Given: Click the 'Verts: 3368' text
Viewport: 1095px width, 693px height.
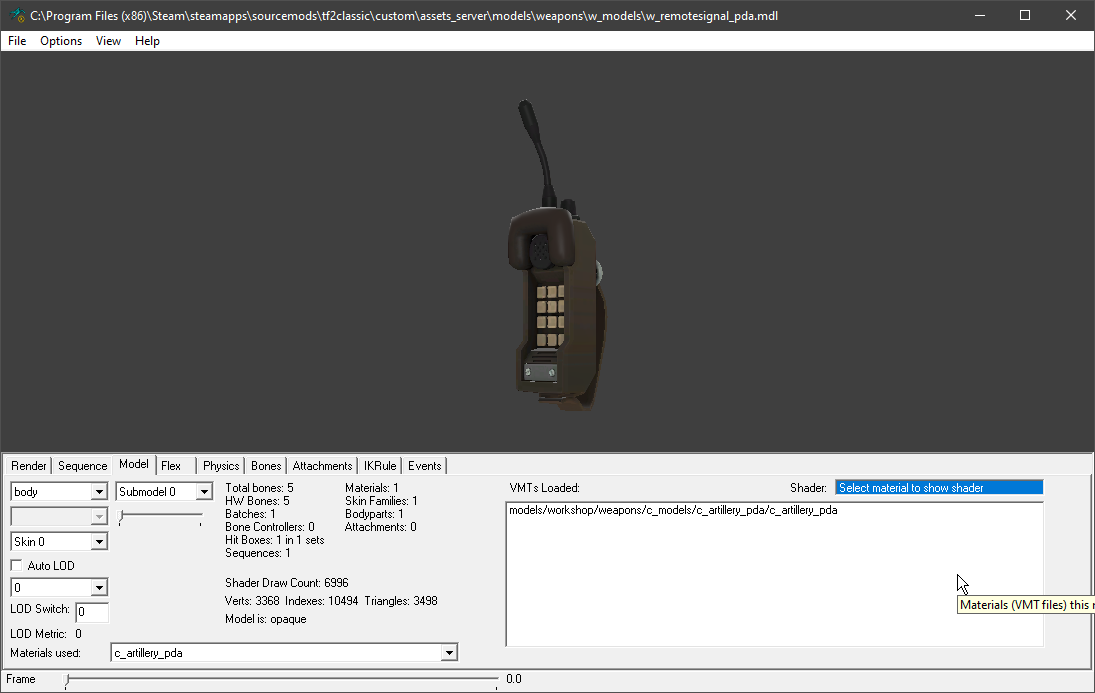Looking at the screenshot, I should coord(252,601).
